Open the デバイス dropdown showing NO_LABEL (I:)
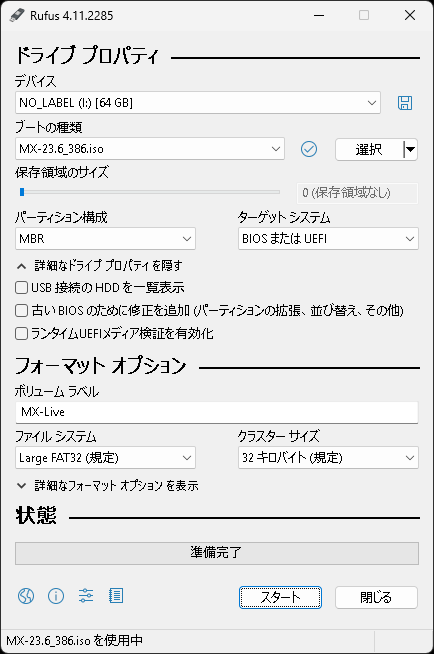Image resolution: width=434 pixels, height=654 pixels. (198, 103)
